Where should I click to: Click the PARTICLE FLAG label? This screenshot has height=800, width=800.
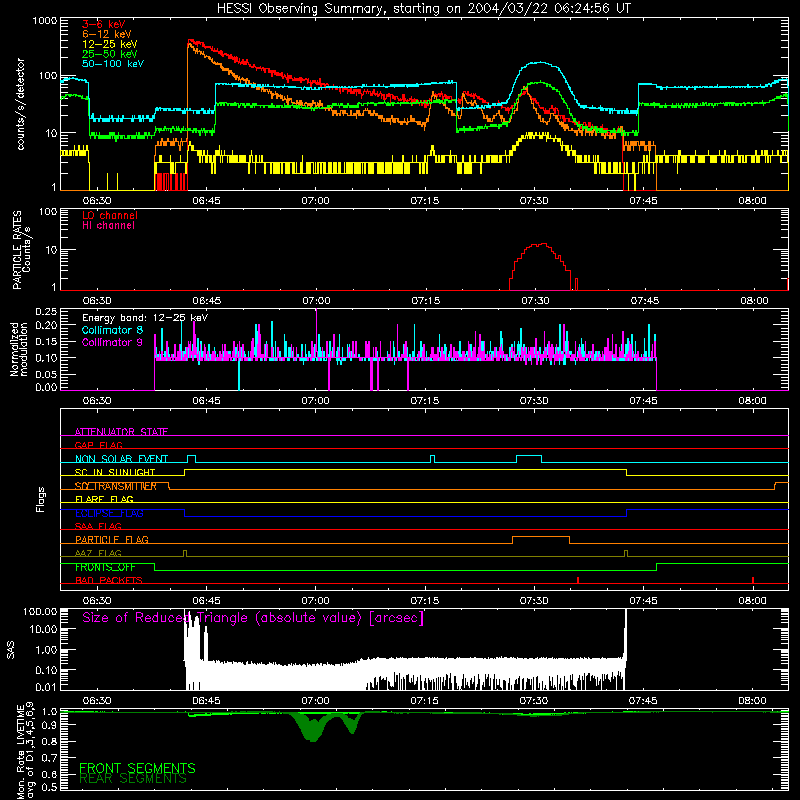[x=112, y=539]
